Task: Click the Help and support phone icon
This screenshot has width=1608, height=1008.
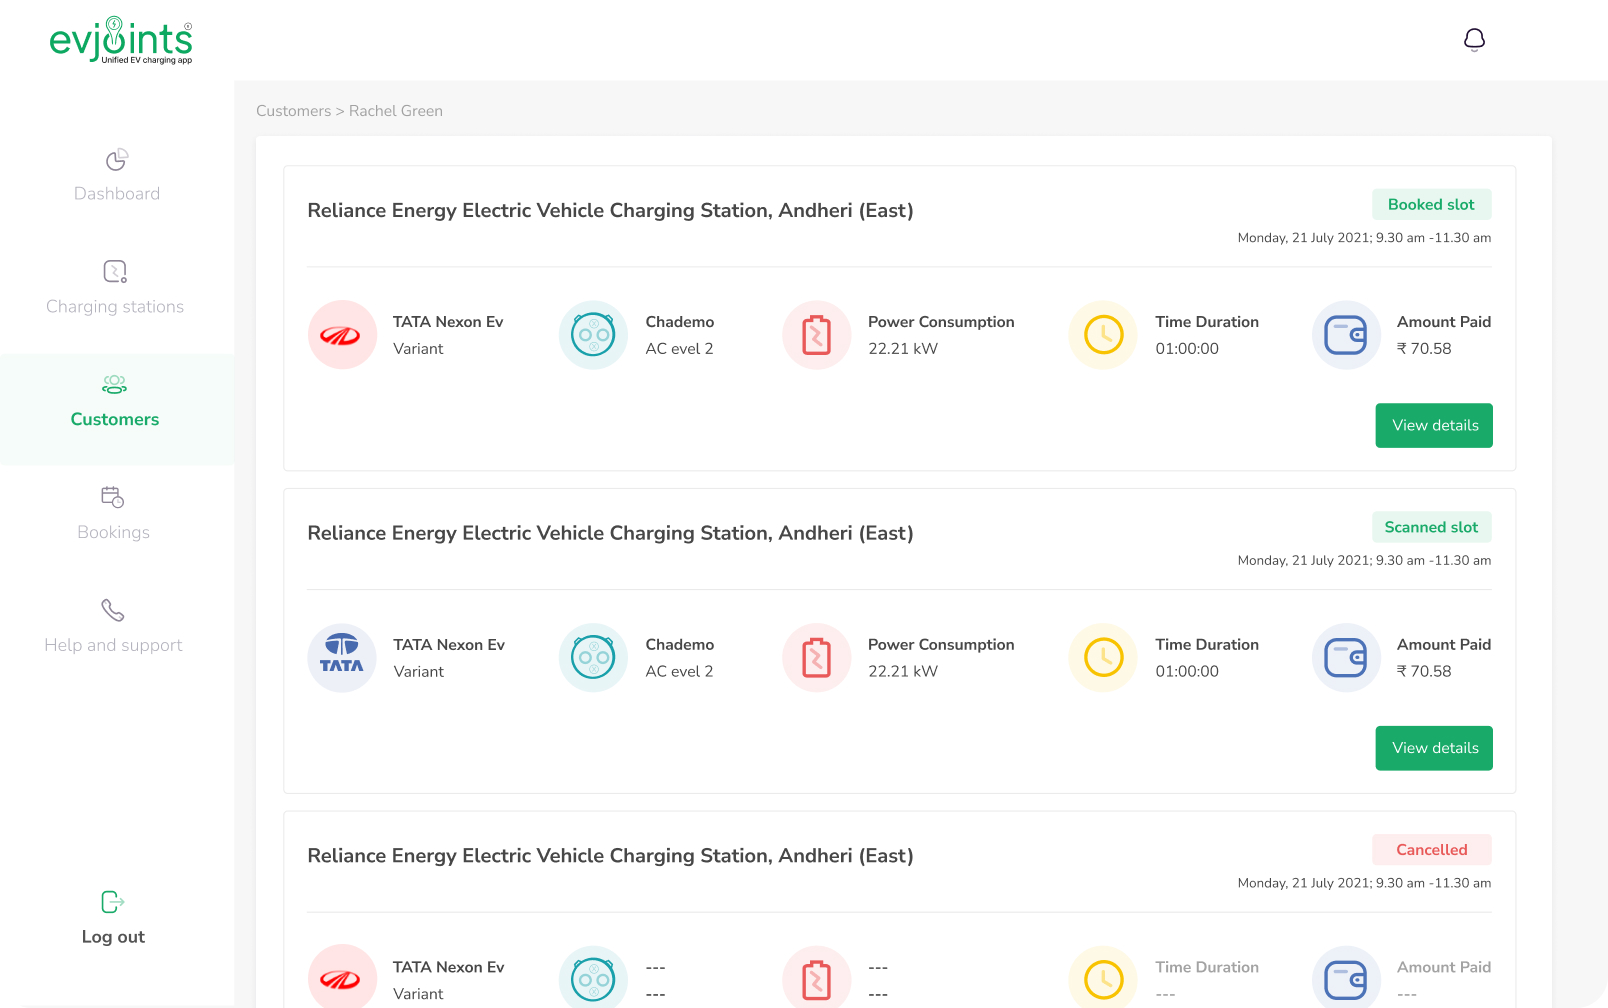Action: [x=113, y=610]
